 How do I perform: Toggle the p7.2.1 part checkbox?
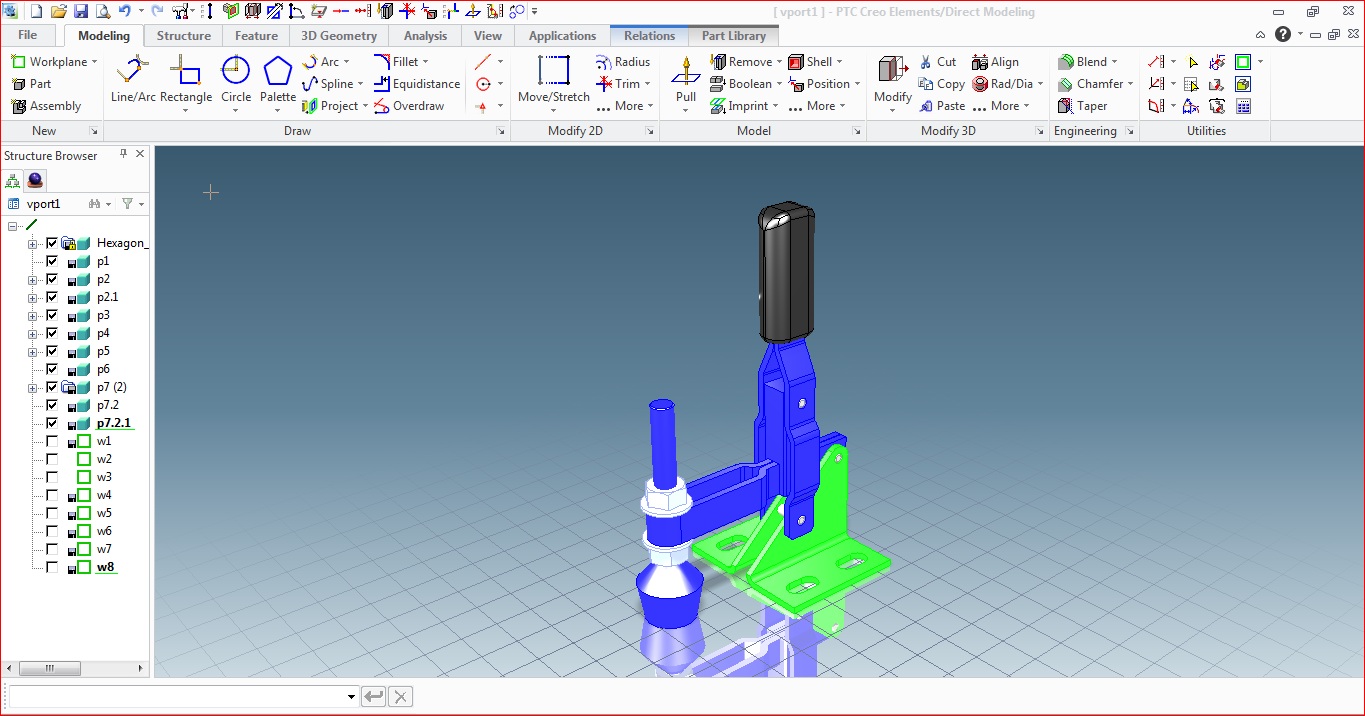point(52,423)
